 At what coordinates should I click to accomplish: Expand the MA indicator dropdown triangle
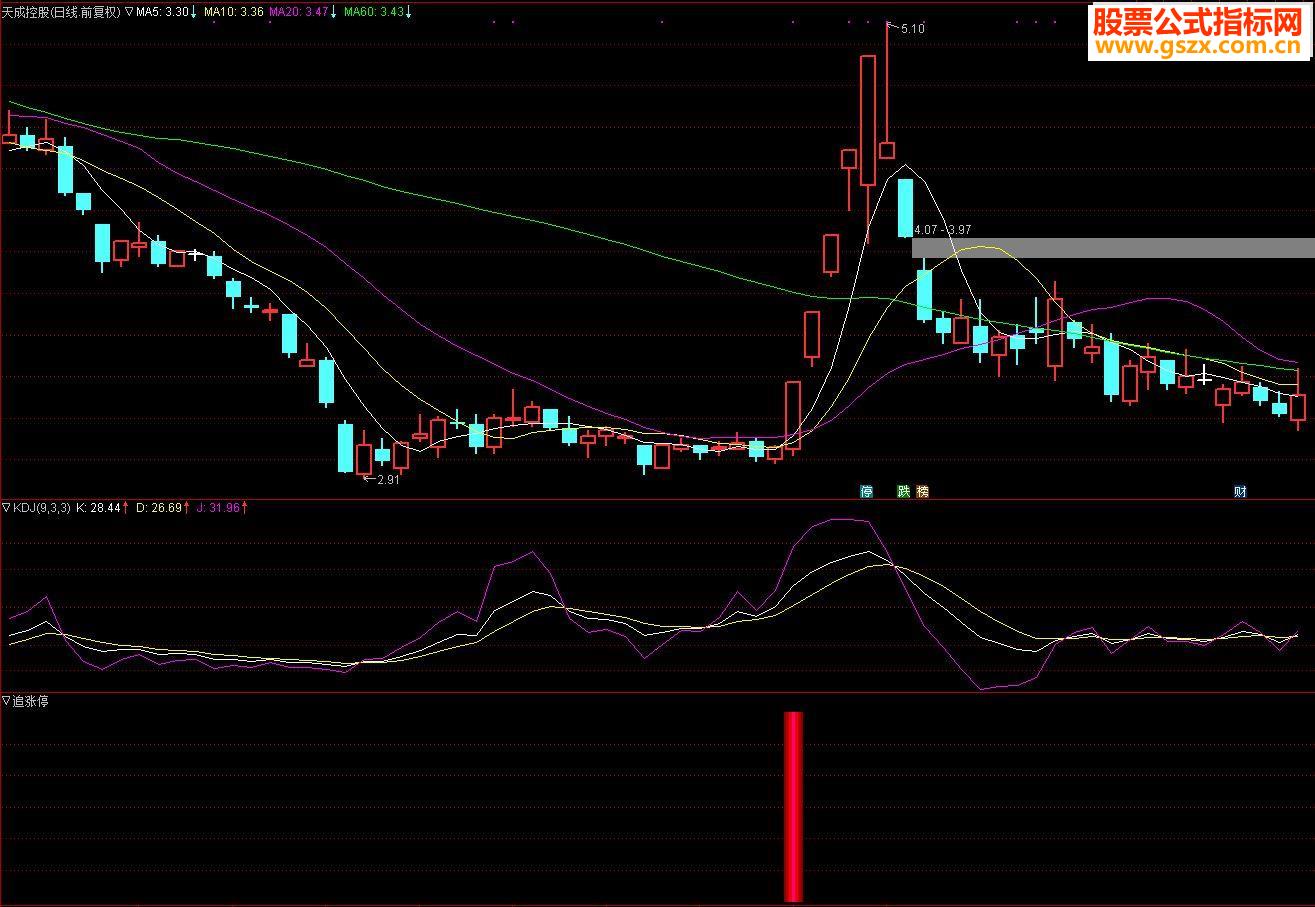tap(129, 13)
